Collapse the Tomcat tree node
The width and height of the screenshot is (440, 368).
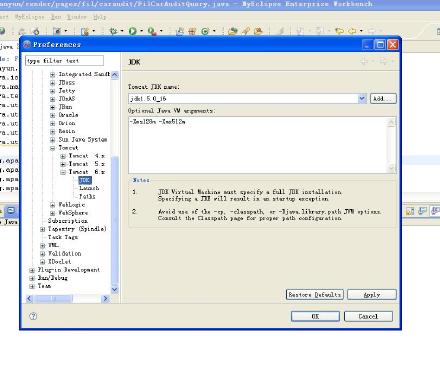point(52,148)
